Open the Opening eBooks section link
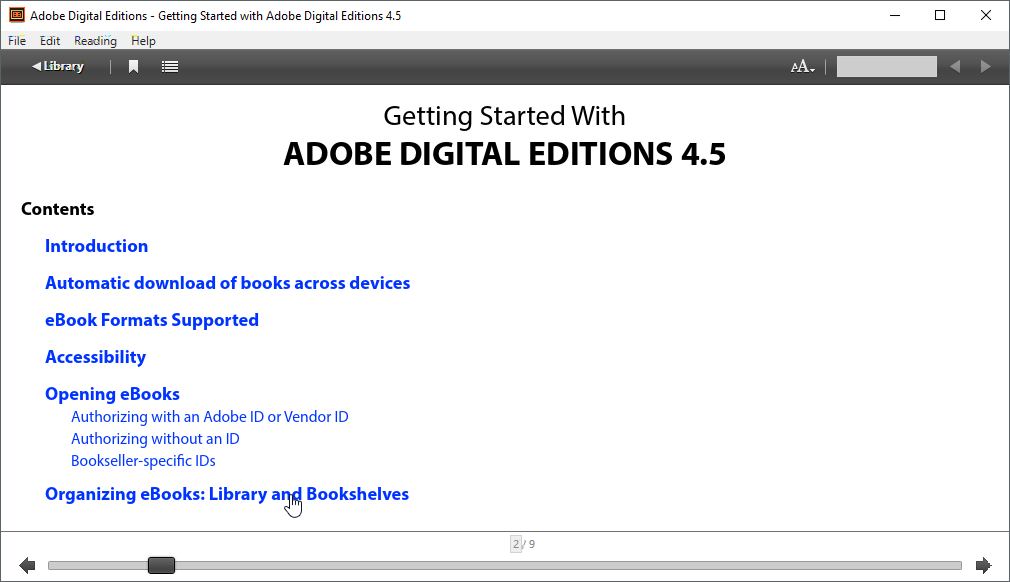This screenshot has width=1010, height=582. [112, 394]
